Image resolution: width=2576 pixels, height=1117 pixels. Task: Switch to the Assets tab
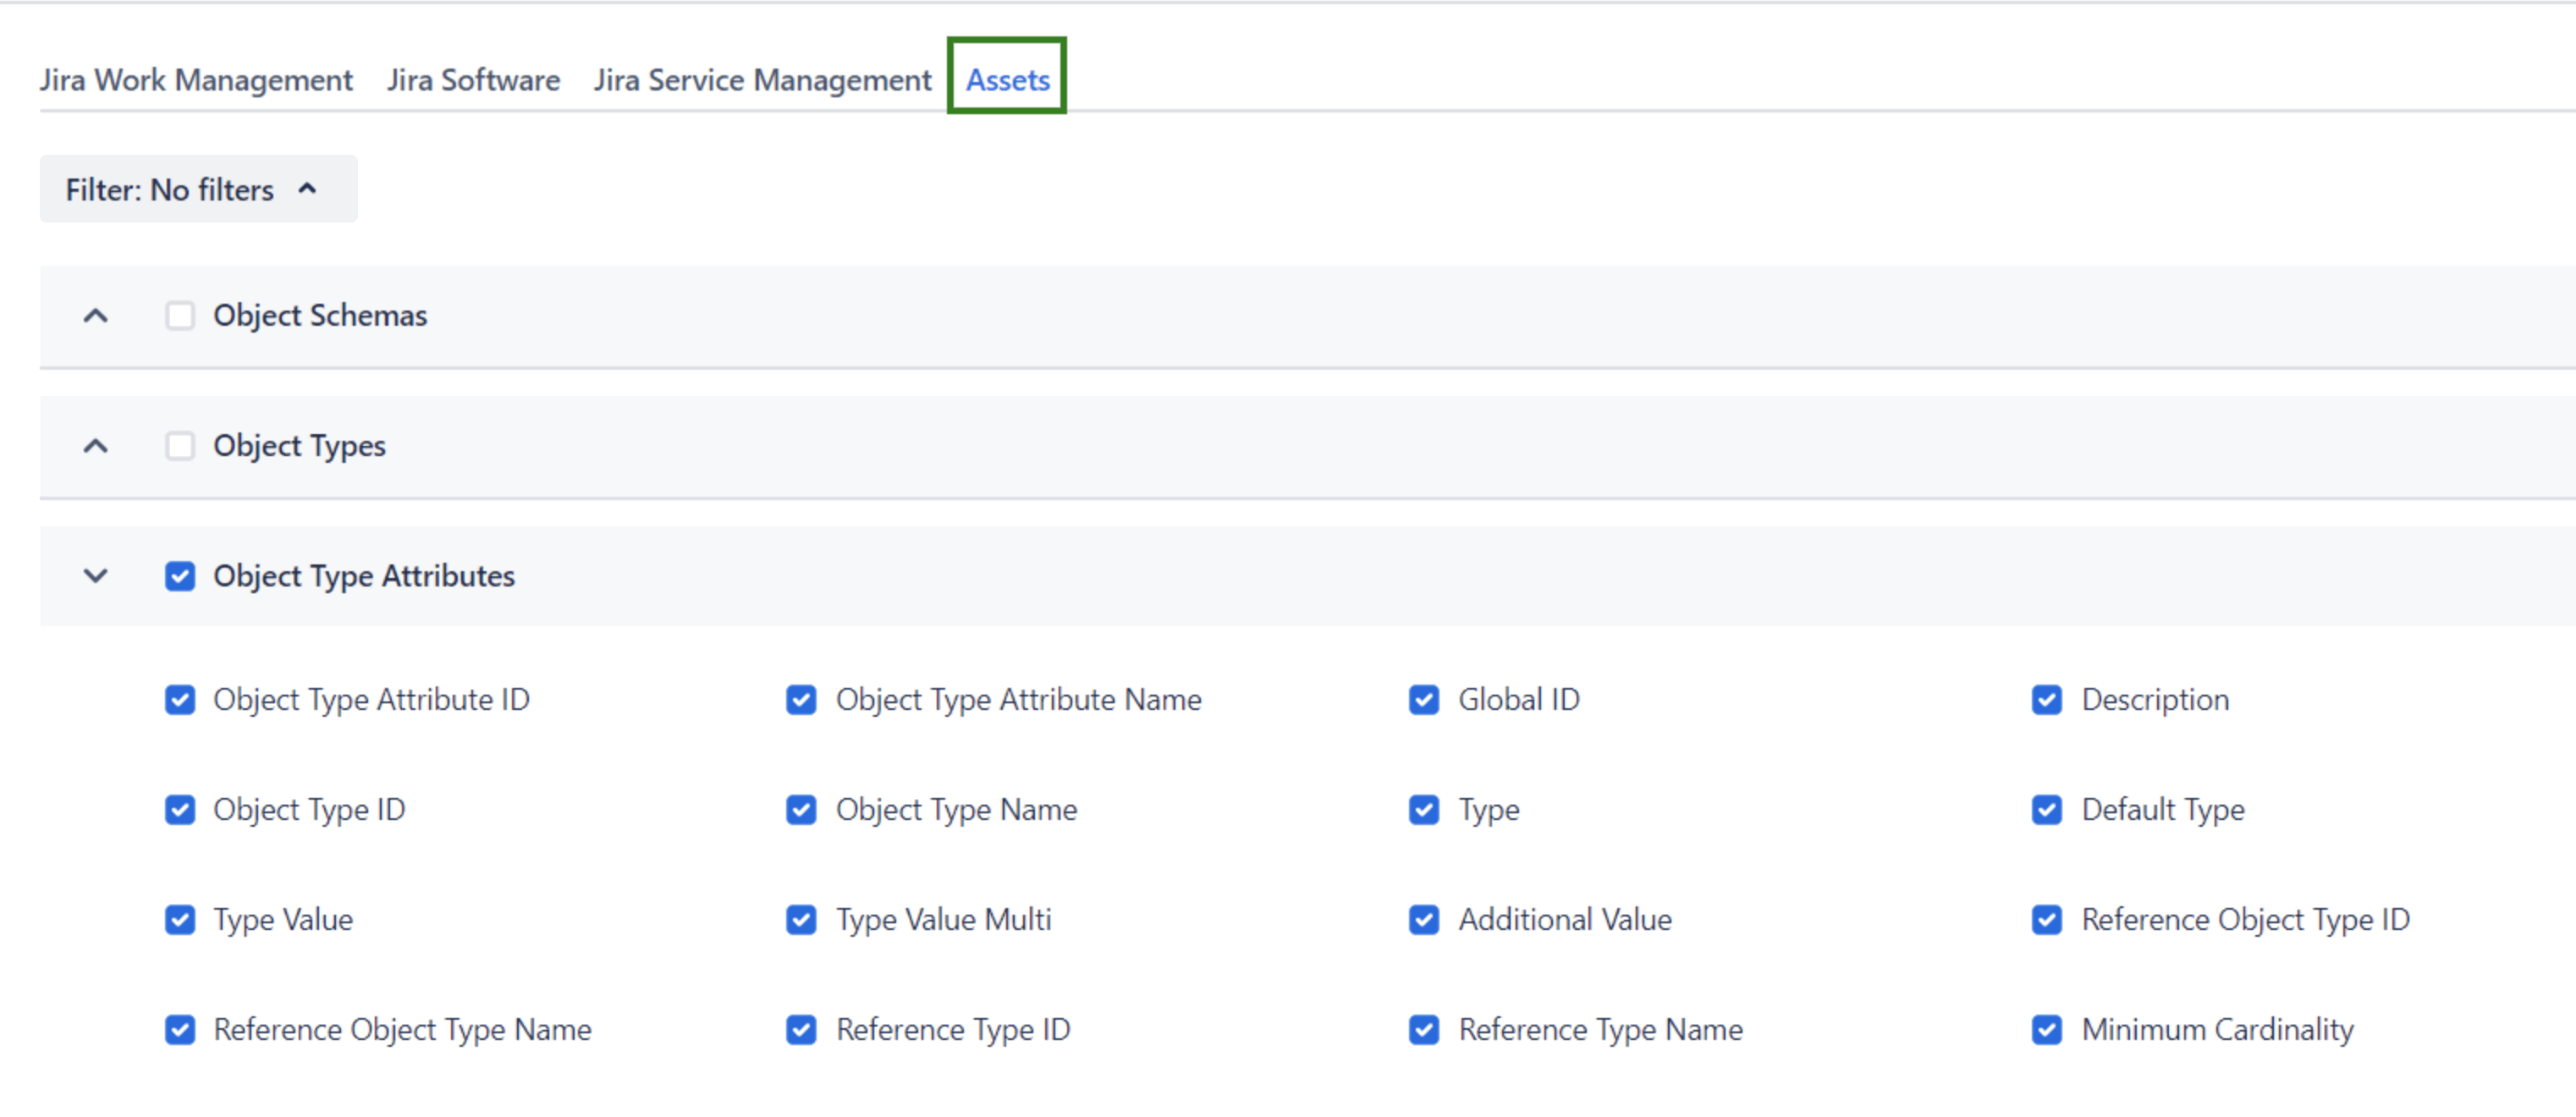[1006, 80]
